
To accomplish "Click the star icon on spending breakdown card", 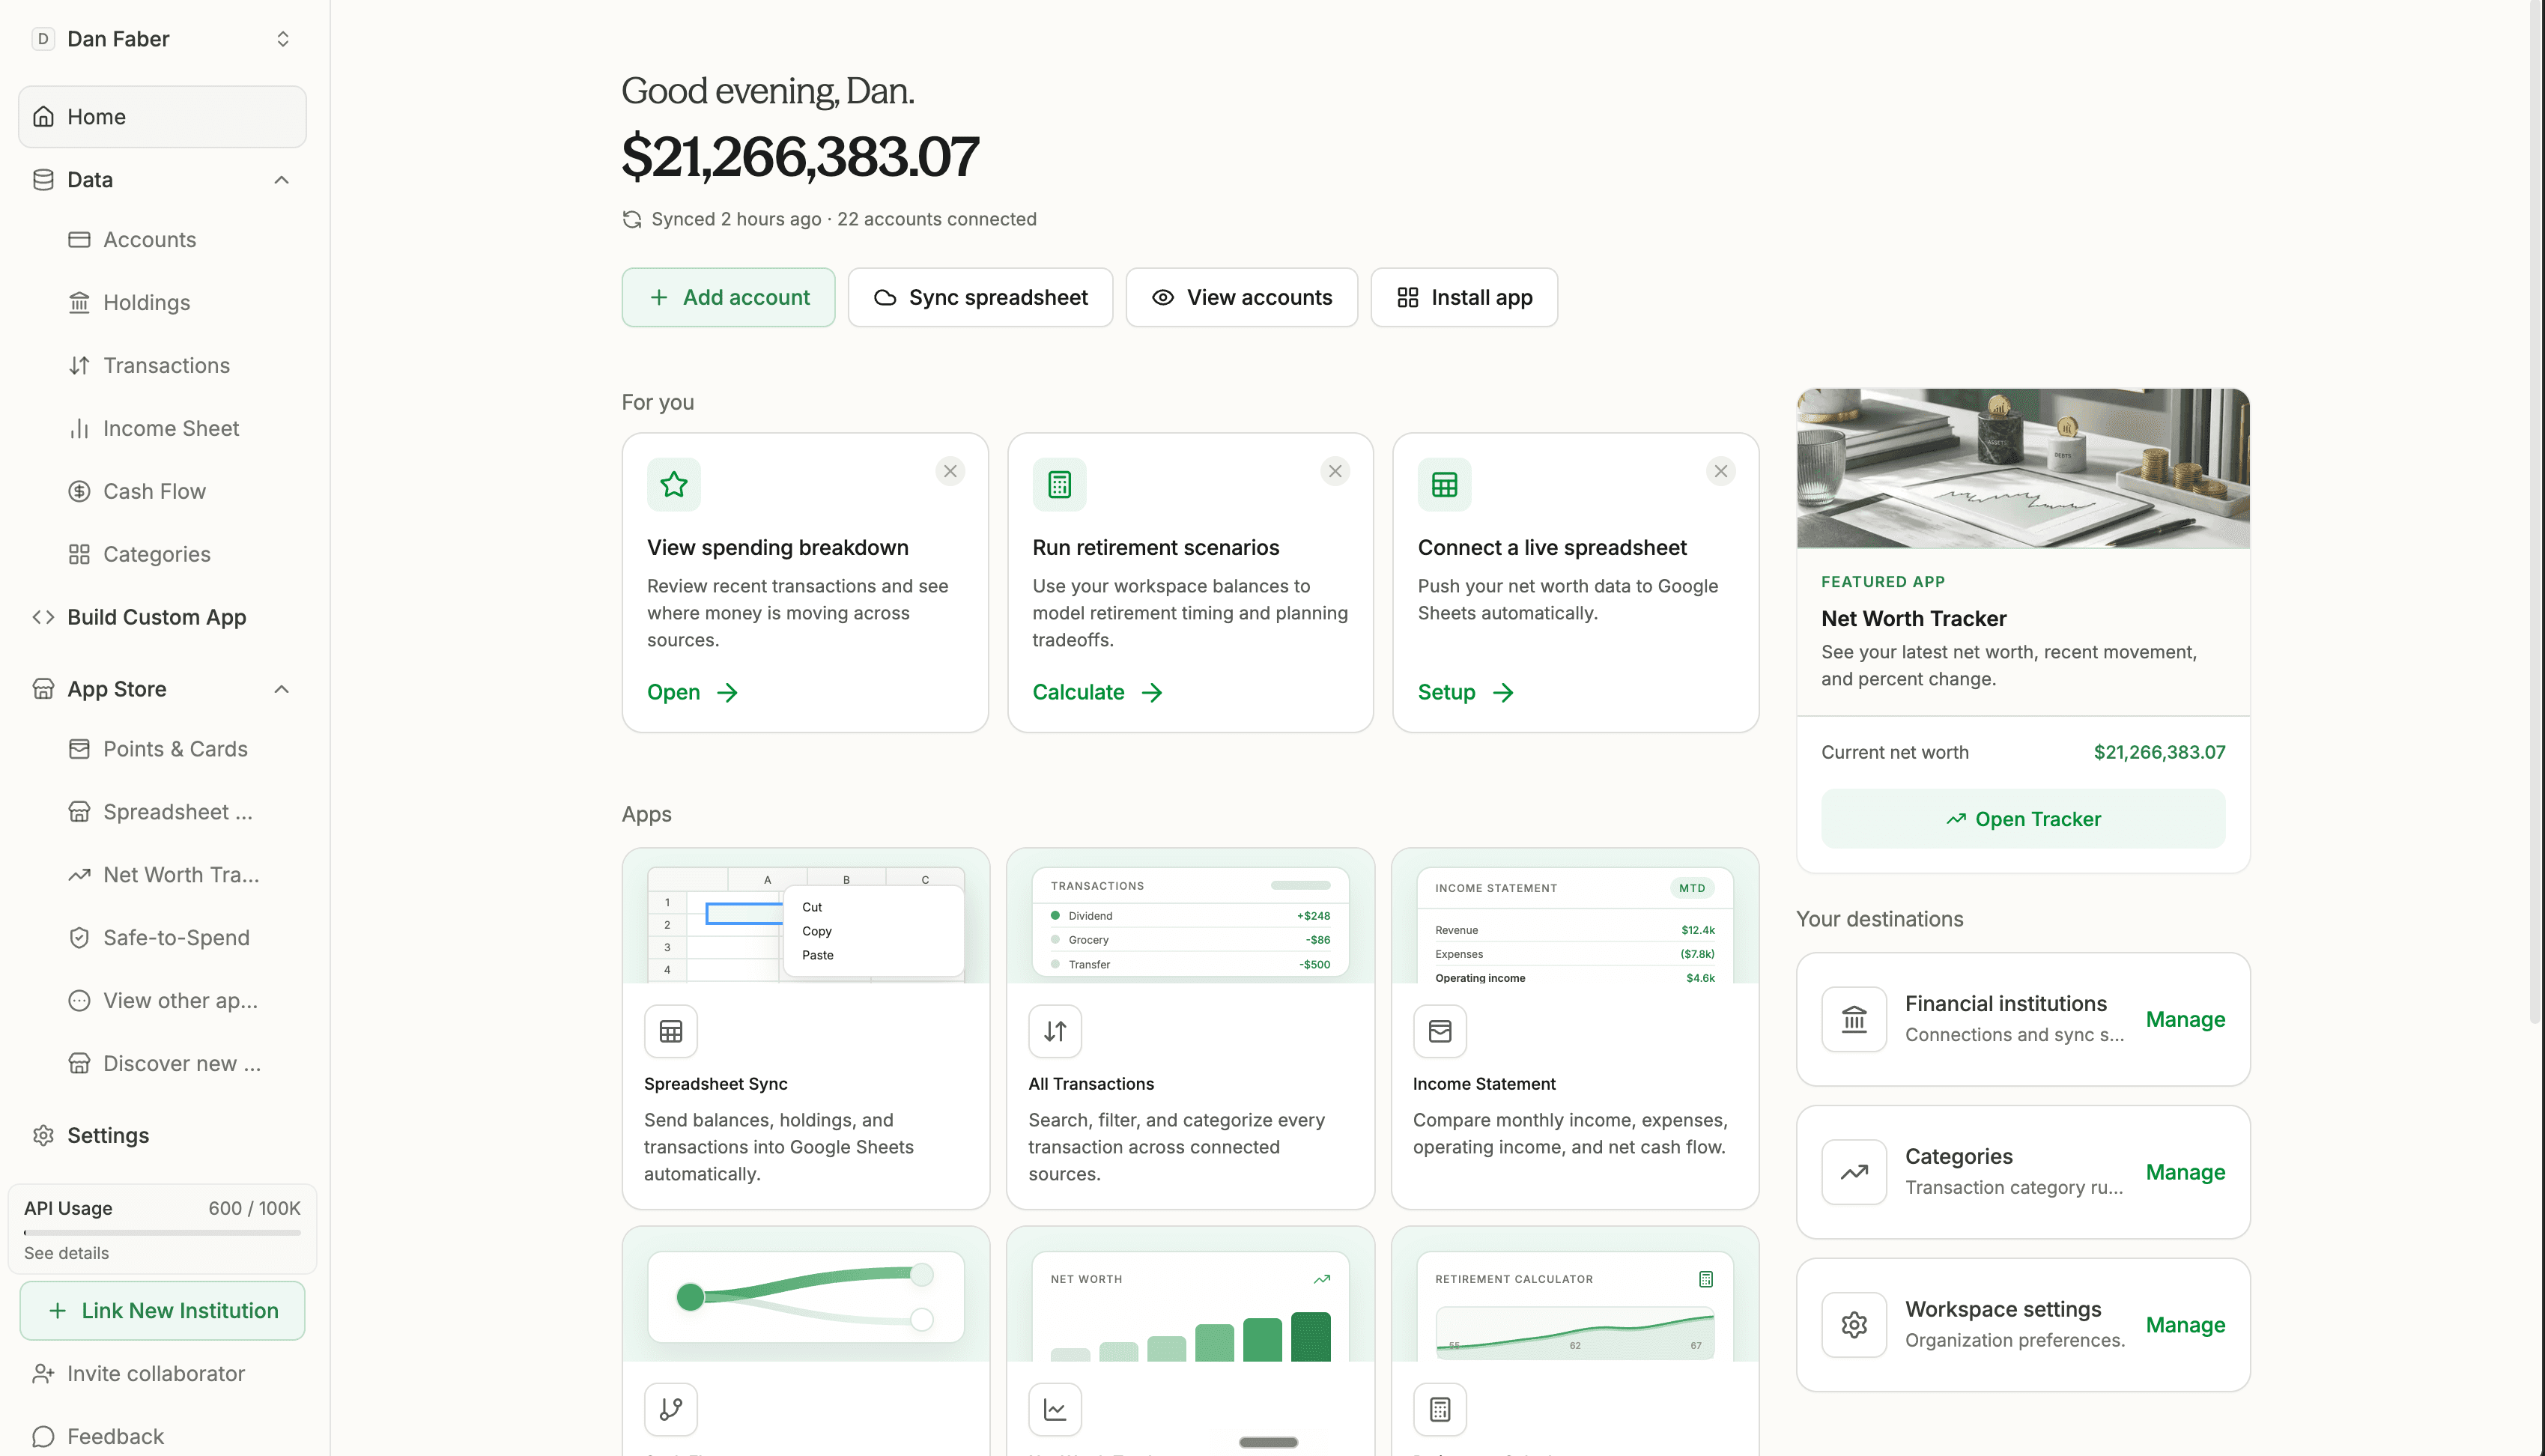I will pyautogui.click(x=674, y=485).
